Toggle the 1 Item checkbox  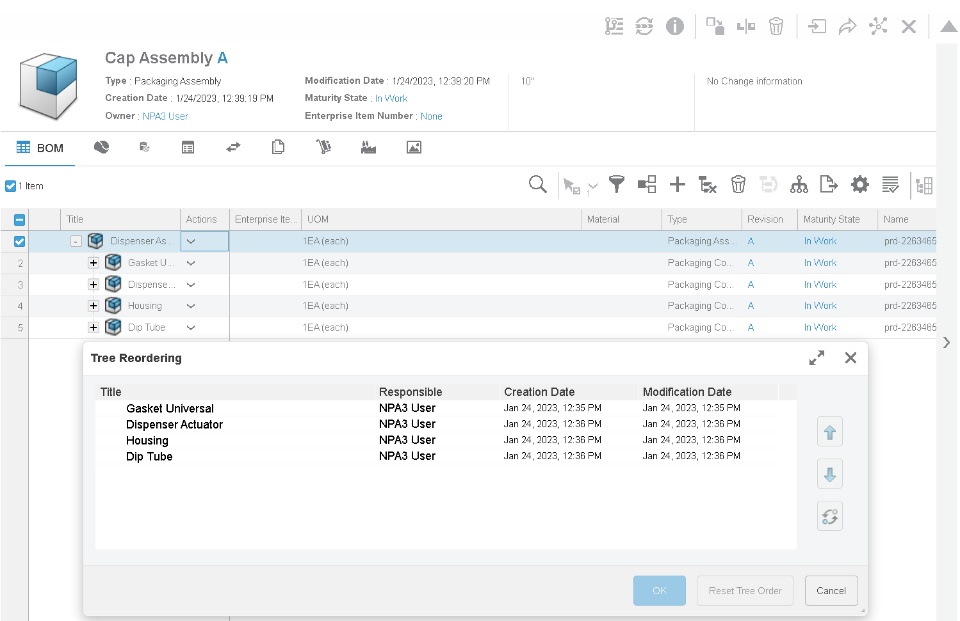pyautogui.click(x=10, y=186)
